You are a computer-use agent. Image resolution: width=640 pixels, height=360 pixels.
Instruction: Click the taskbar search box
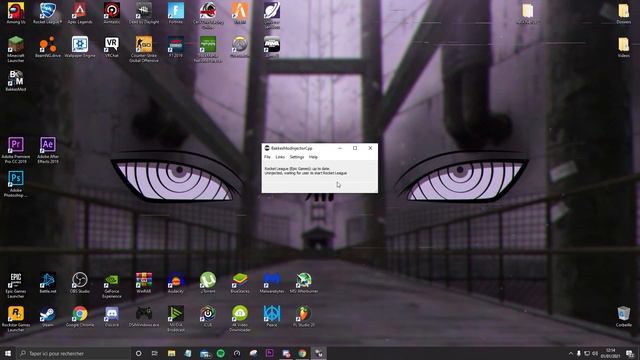click(73, 353)
